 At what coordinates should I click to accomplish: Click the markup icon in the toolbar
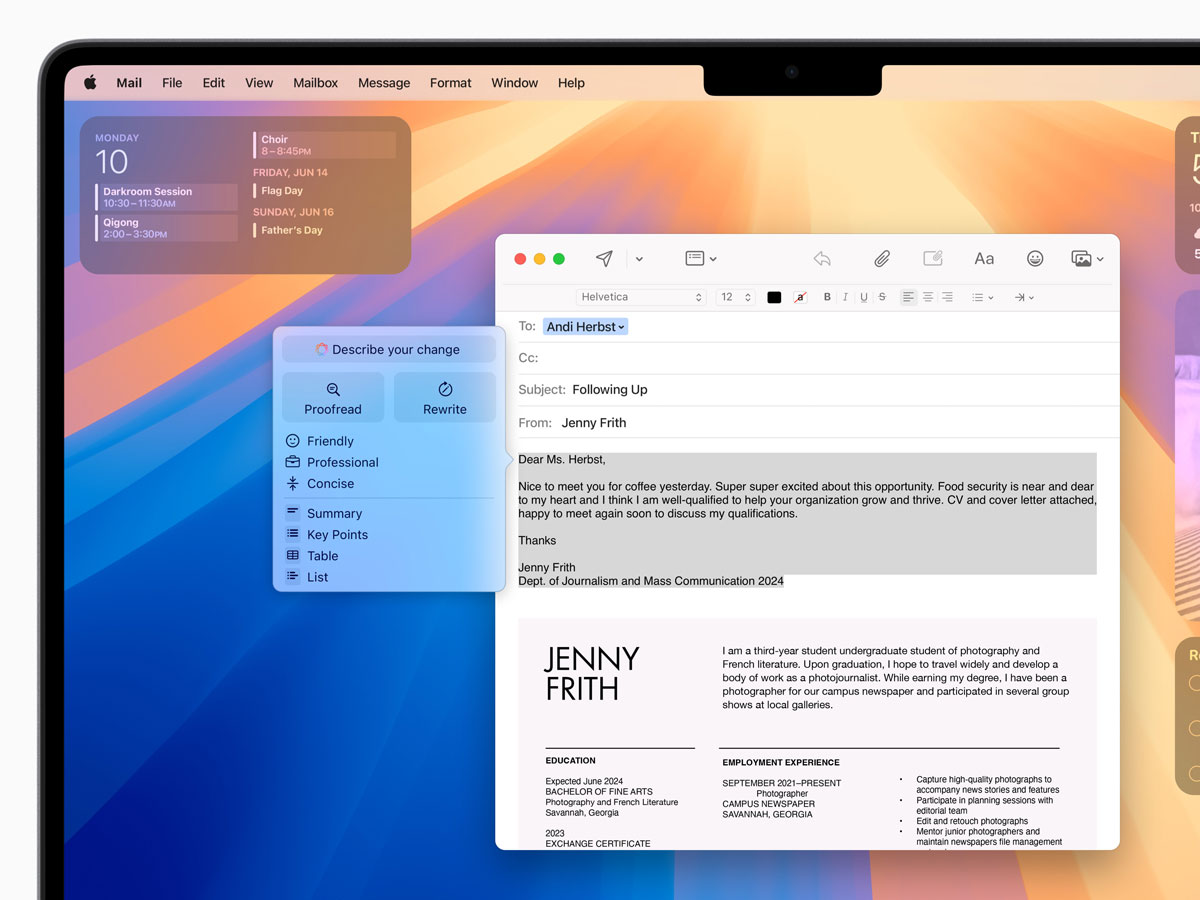click(x=933, y=259)
